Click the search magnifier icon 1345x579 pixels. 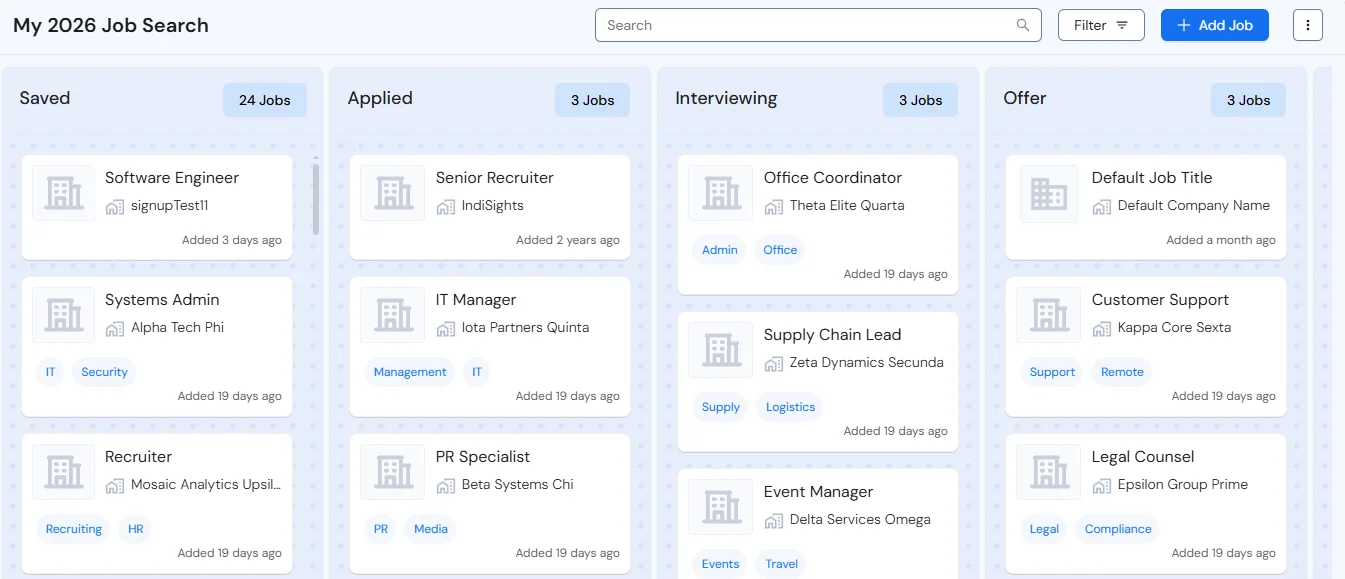point(1022,24)
